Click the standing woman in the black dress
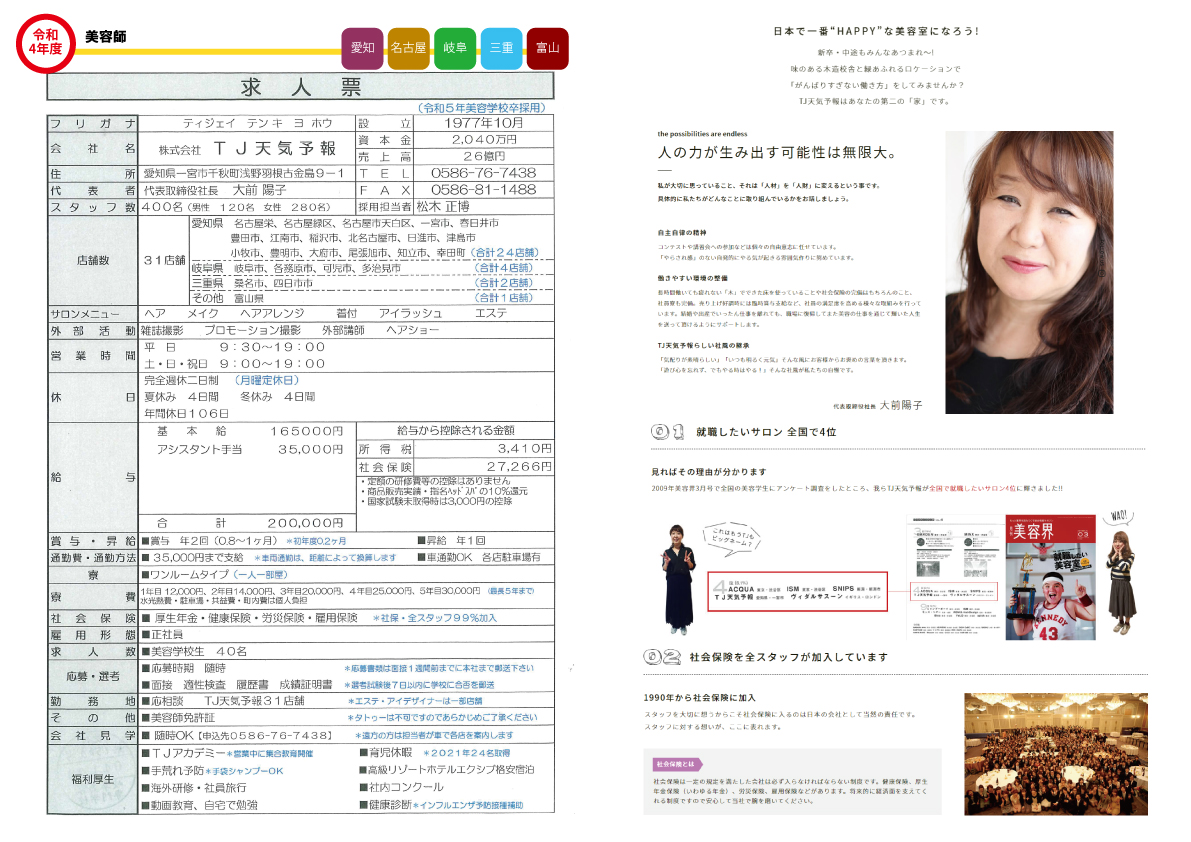This screenshot has width=1191, height=842. pyautogui.click(x=679, y=579)
